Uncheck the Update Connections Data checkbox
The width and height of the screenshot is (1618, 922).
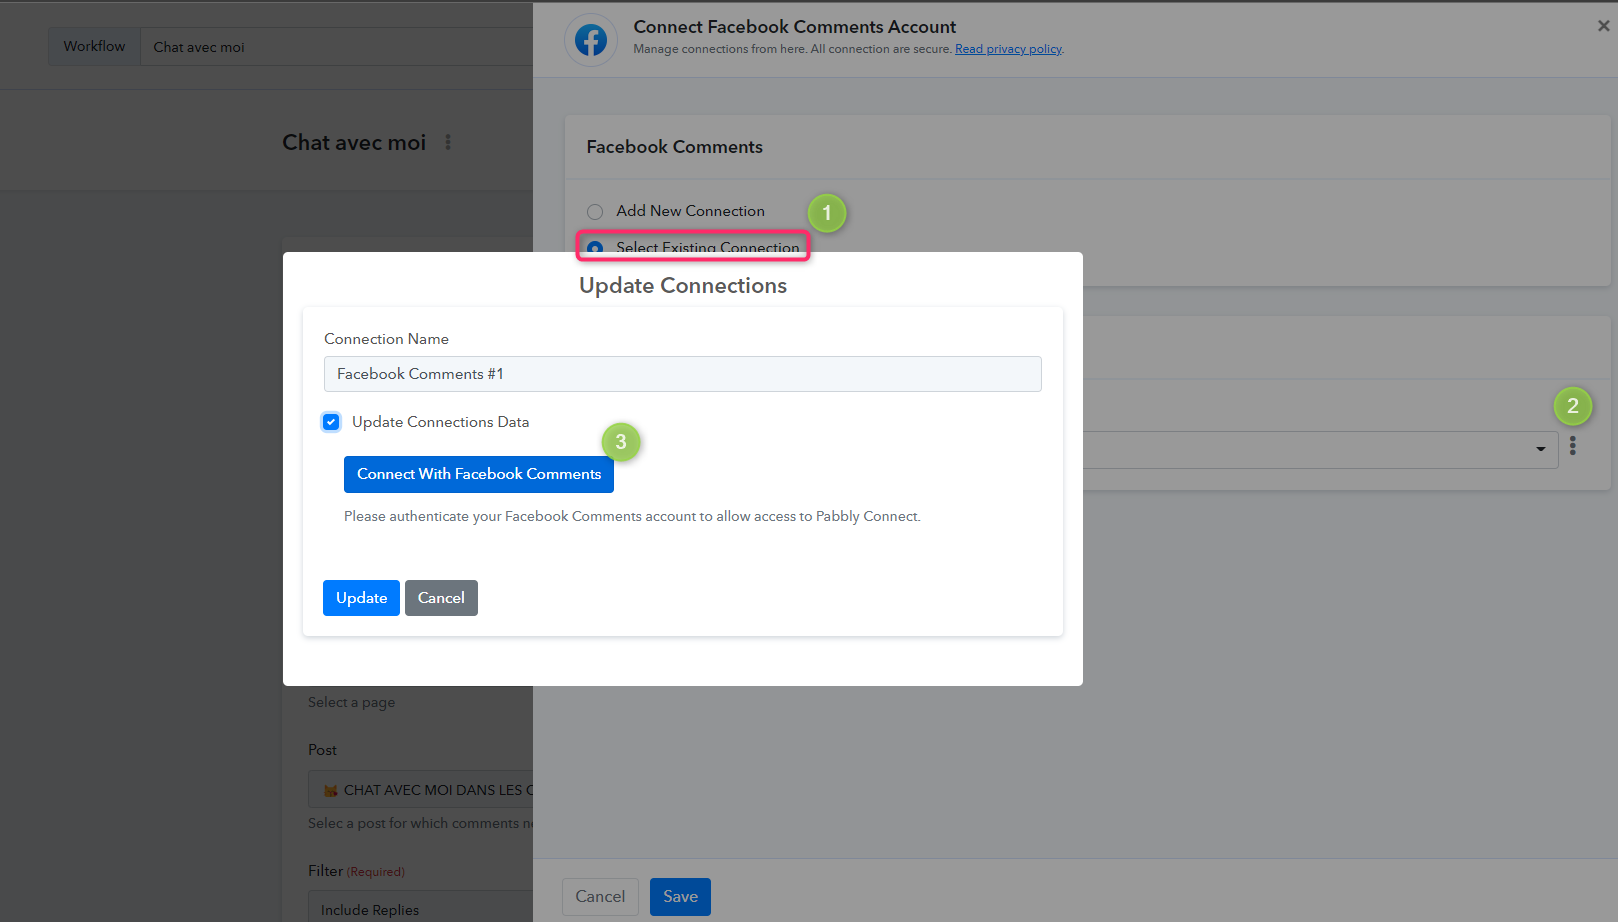click(331, 422)
